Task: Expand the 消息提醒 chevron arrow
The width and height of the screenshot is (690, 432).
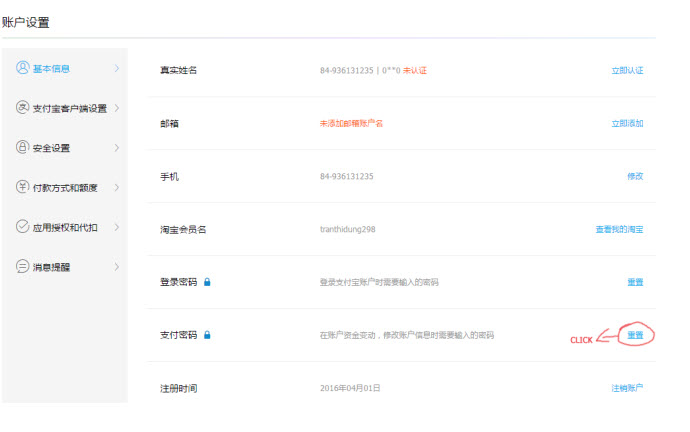Action: (x=116, y=267)
